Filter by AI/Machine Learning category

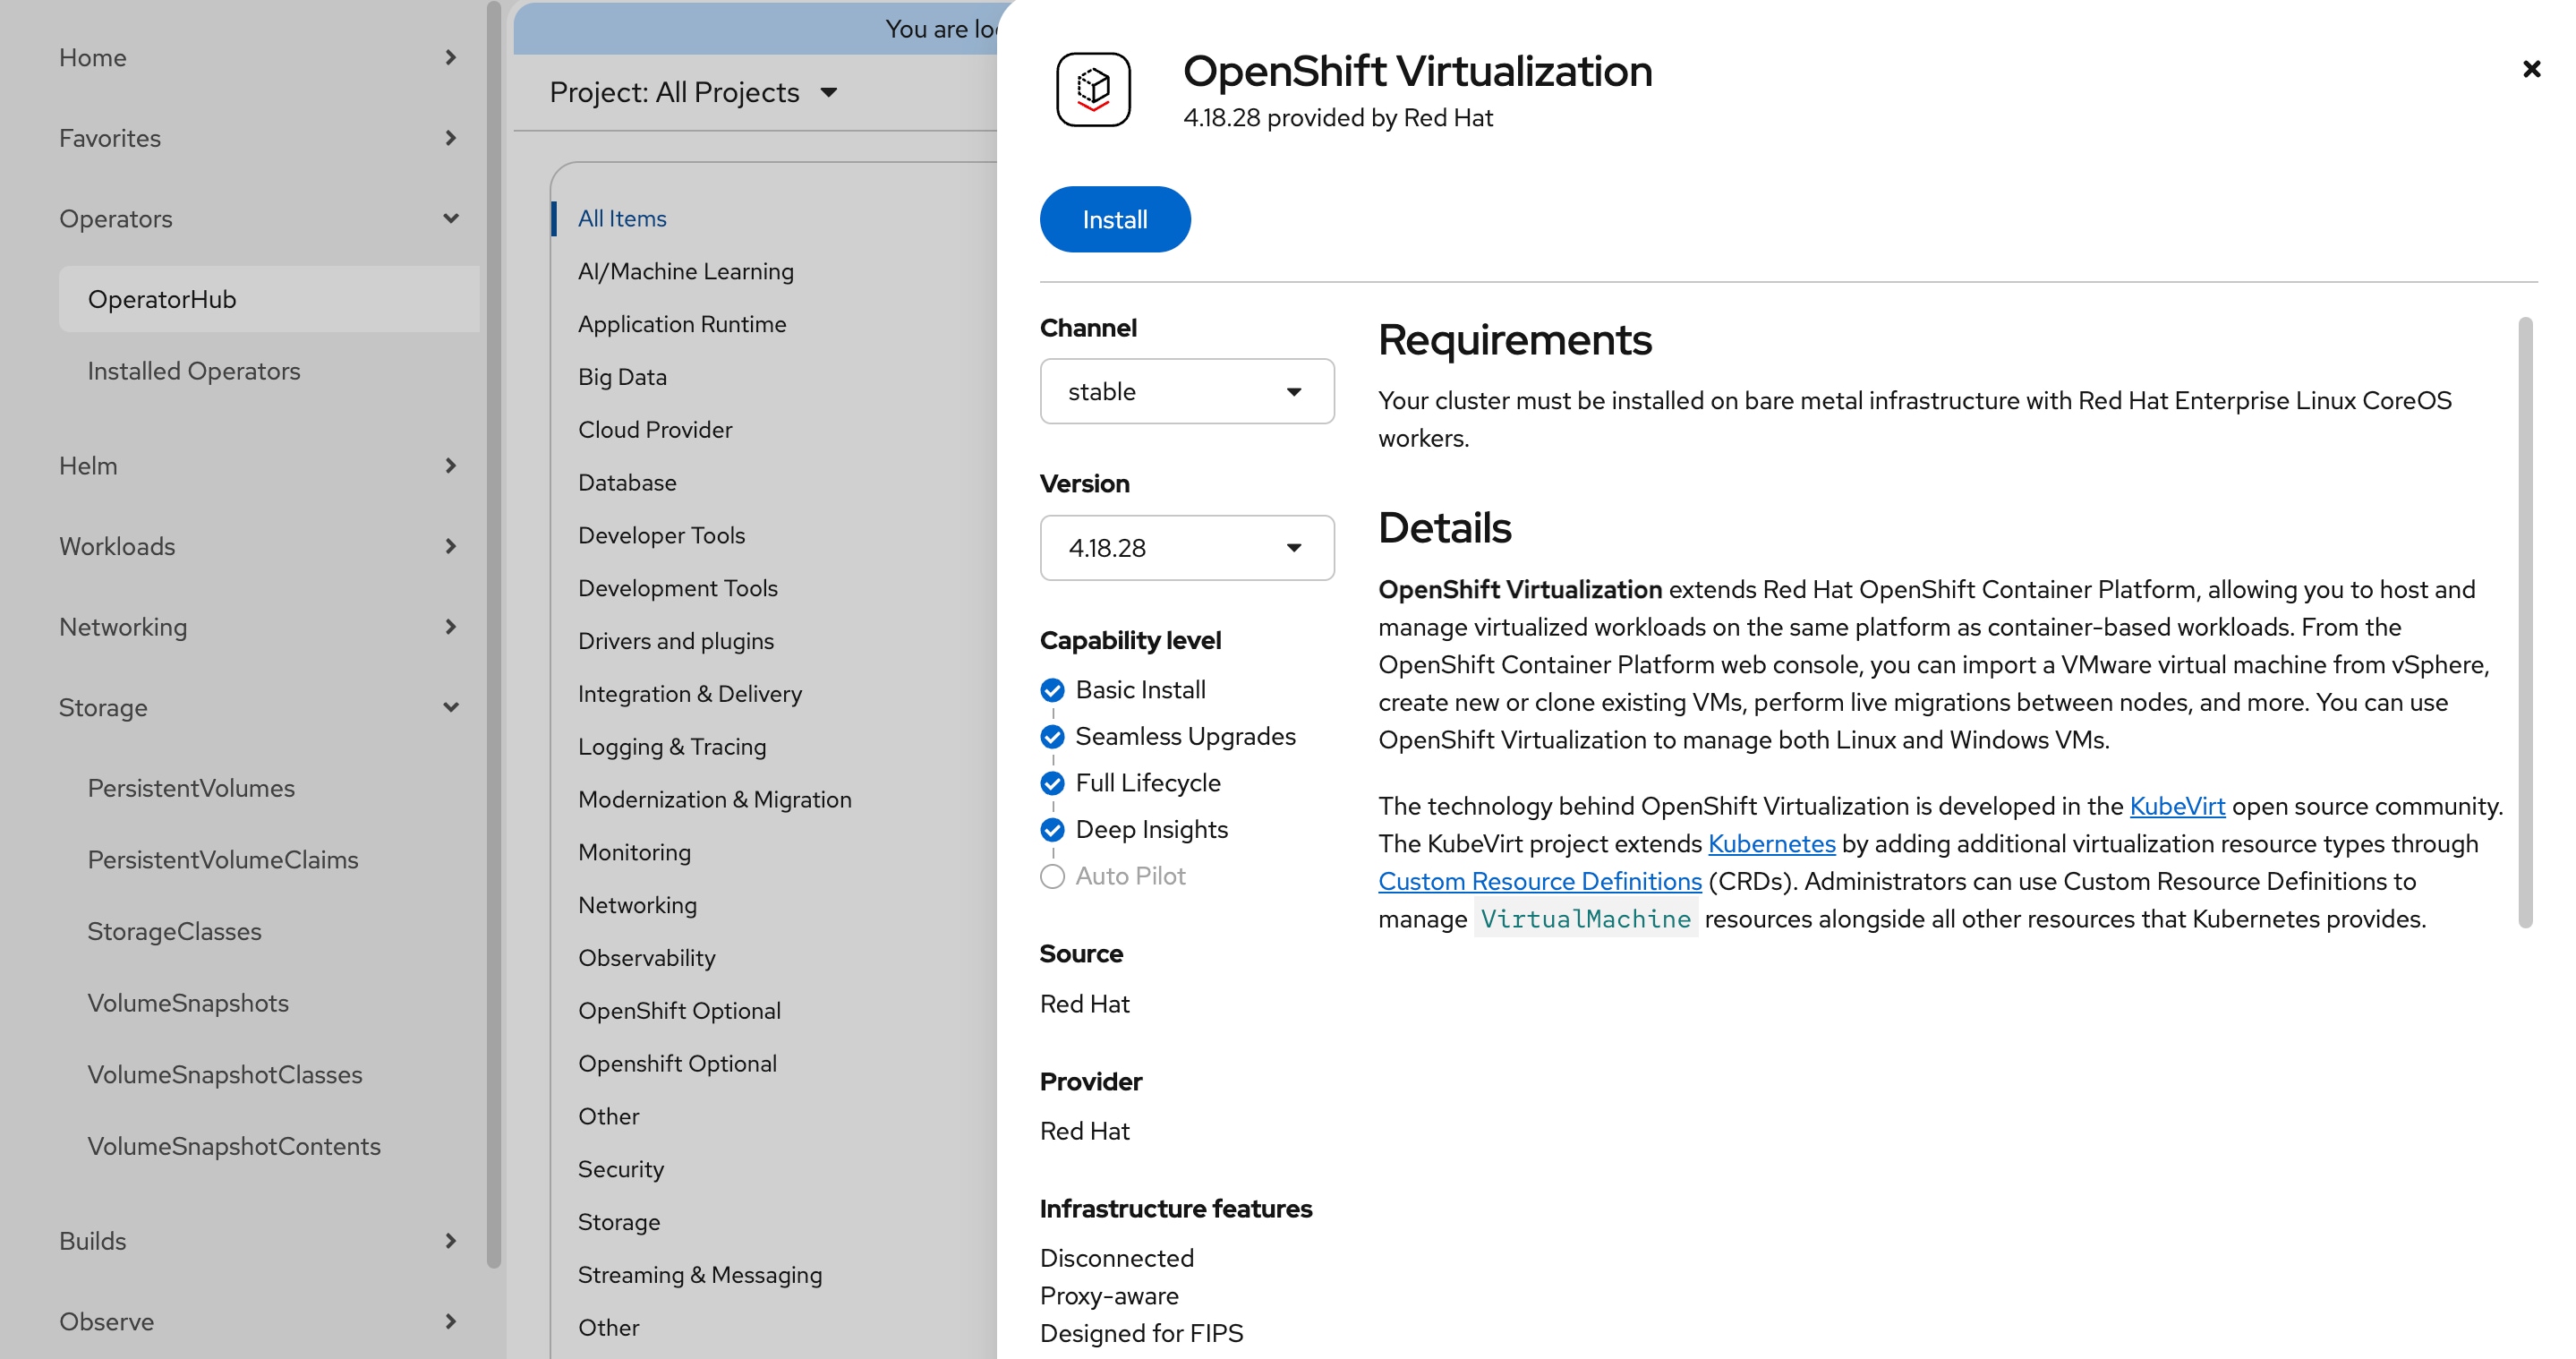(x=686, y=271)
